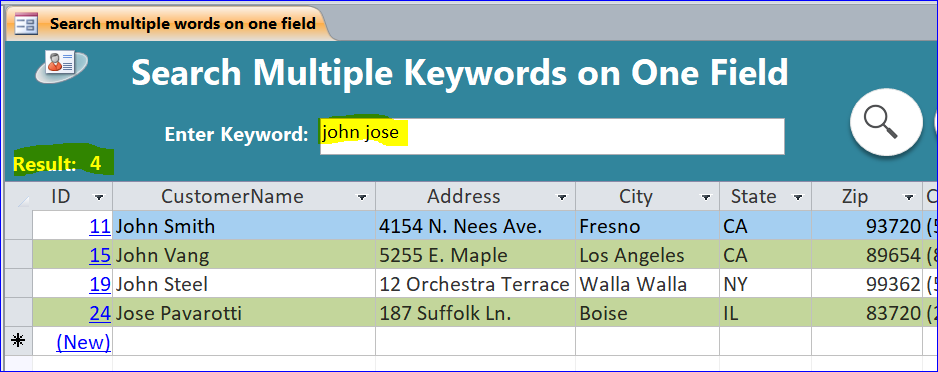Open the CustomerName column filter dropdown
The image size is (938, 372).
(x=362, y=197)
